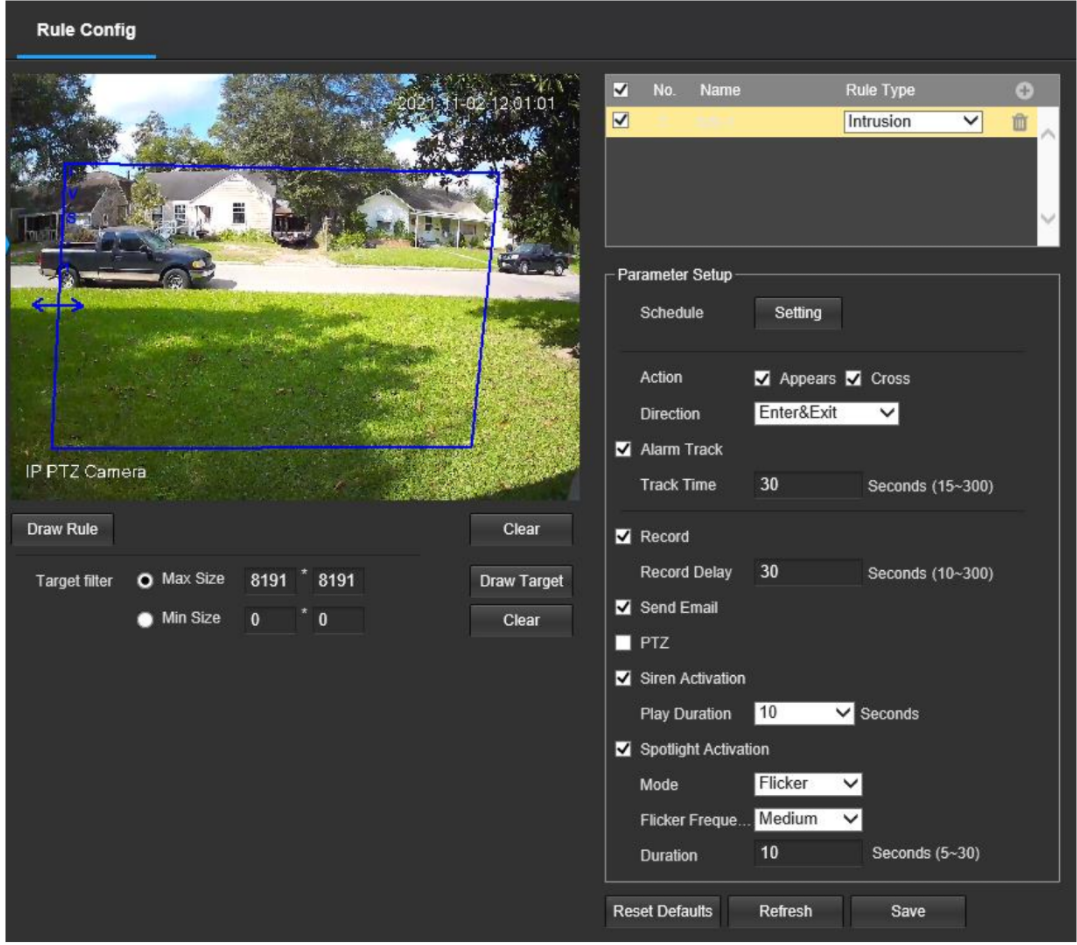Refresh the rule configuration
The width and height of the screenshot is (1077, 945).
pos(785,911)
